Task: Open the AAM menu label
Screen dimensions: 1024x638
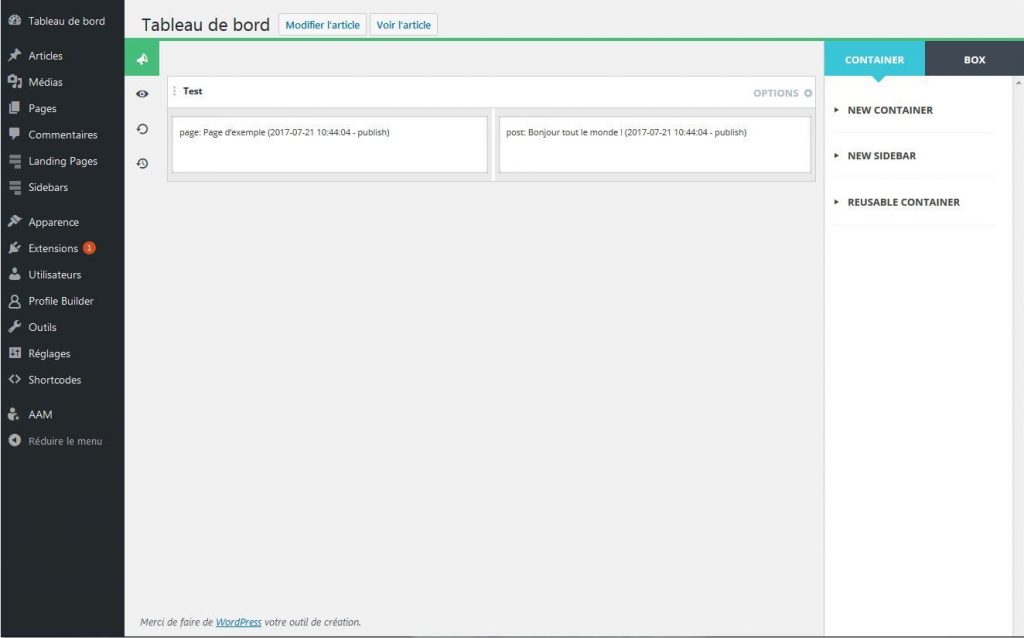Action: (x=40, y=415)
